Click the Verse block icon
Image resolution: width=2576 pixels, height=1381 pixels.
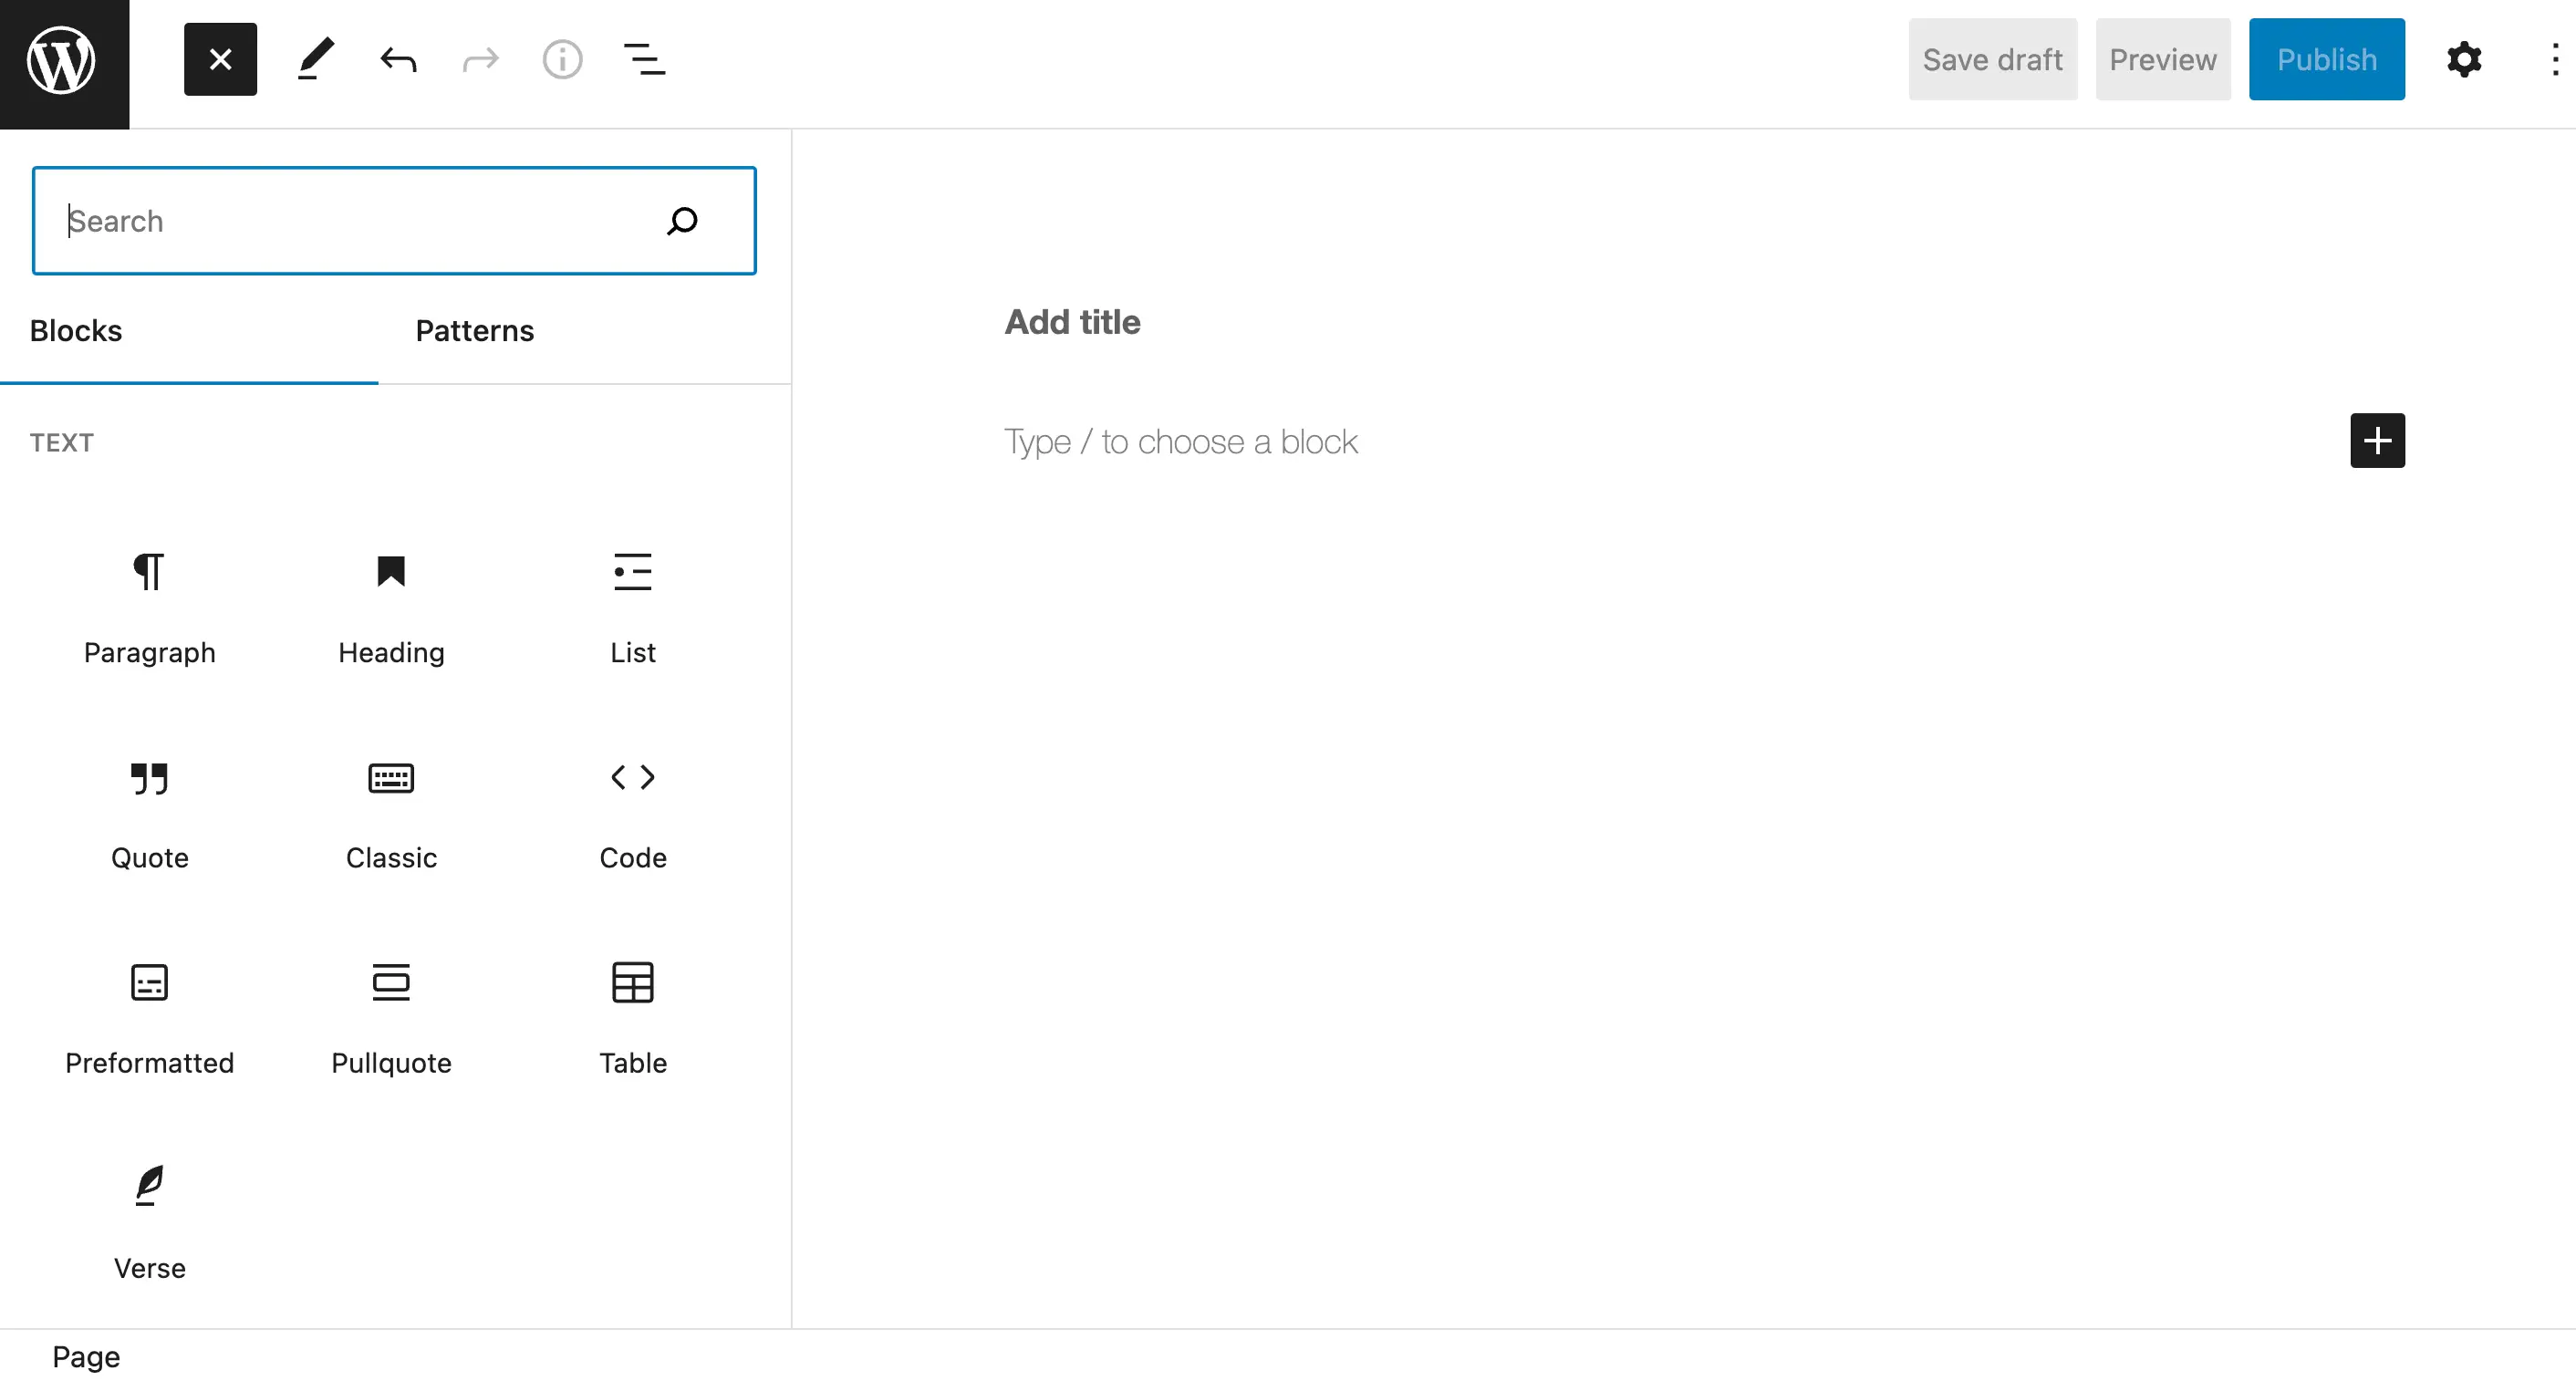[x=148, y=1187]
